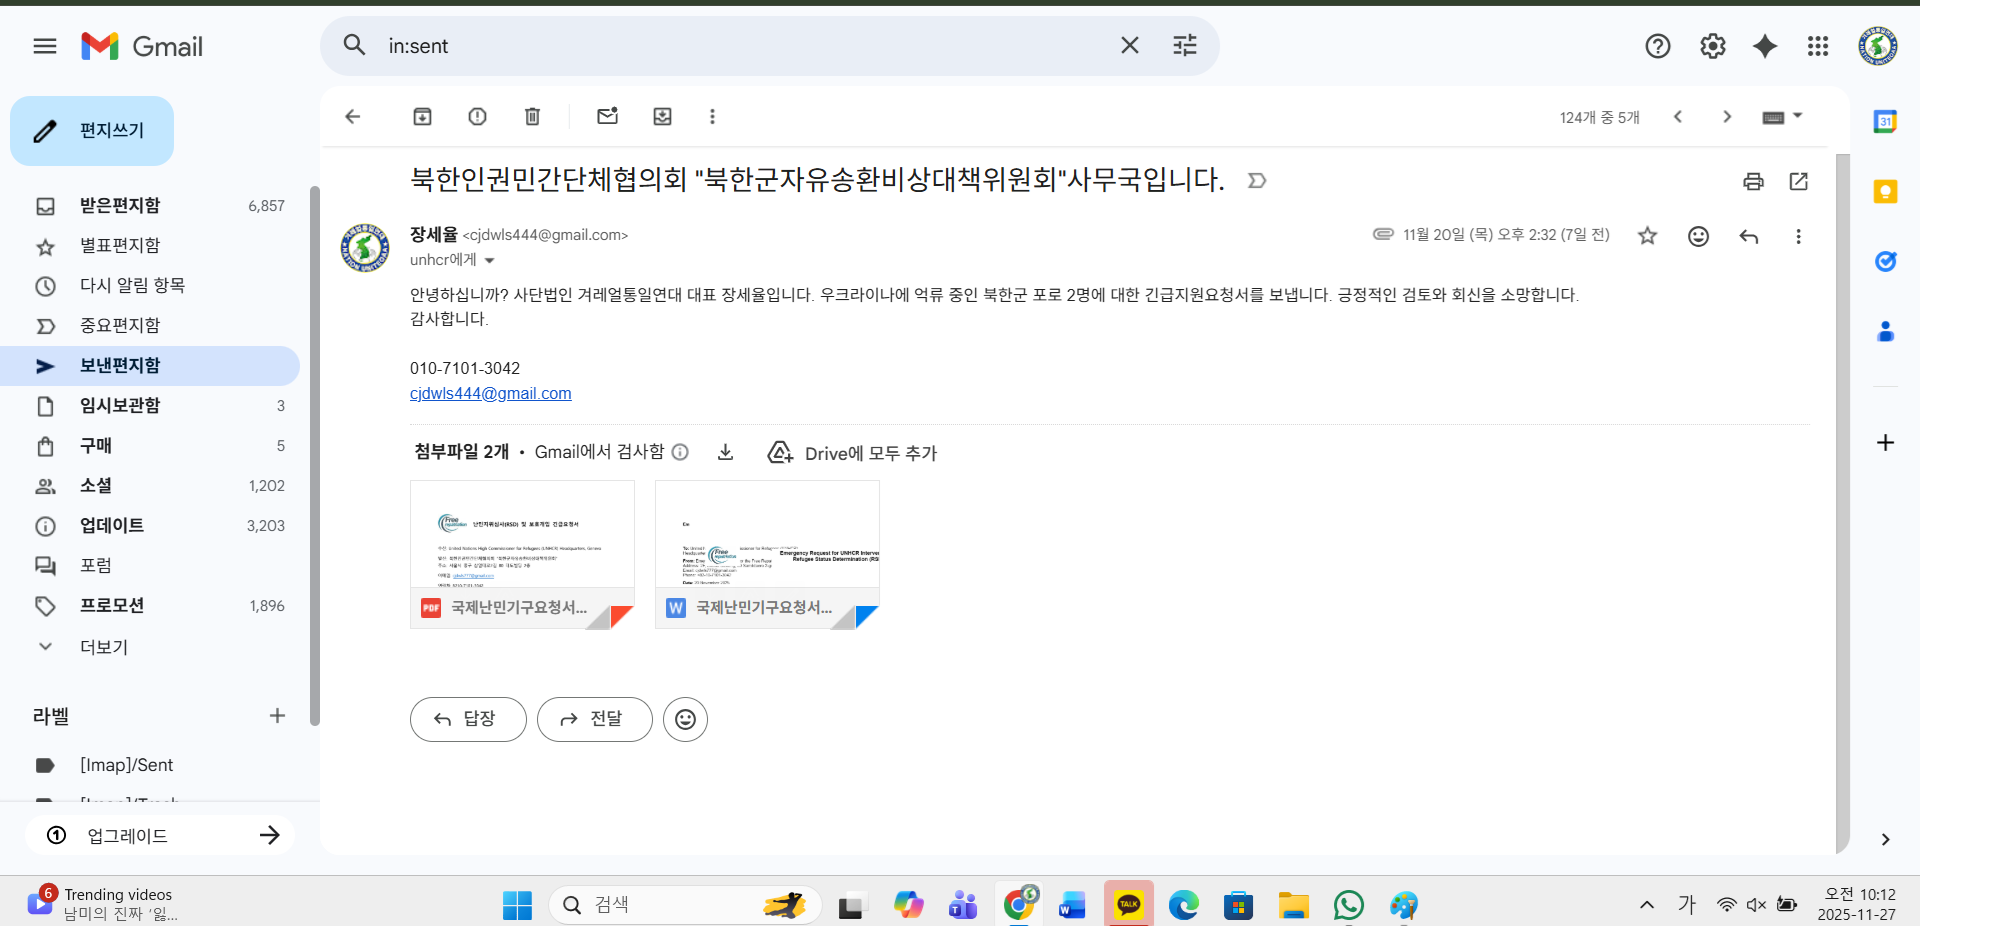2000x926 pixels.
Task: Click the 답장 reply button
Action: (467, 719)
